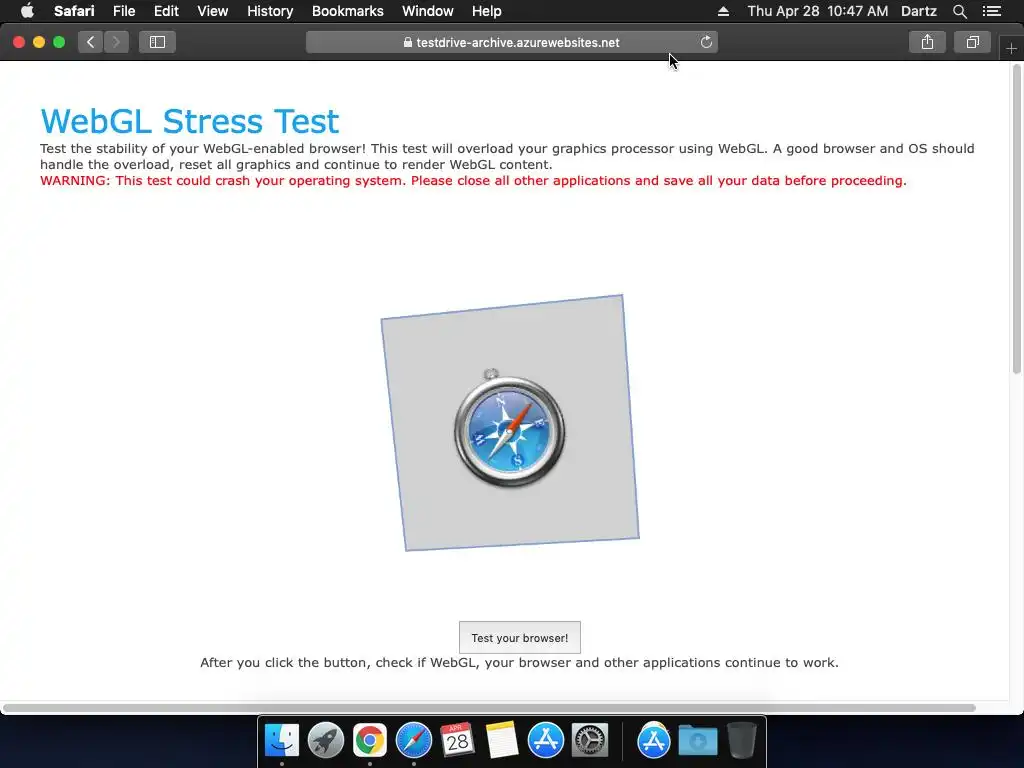
Task: Open the View menu
Action: [213, 11]
